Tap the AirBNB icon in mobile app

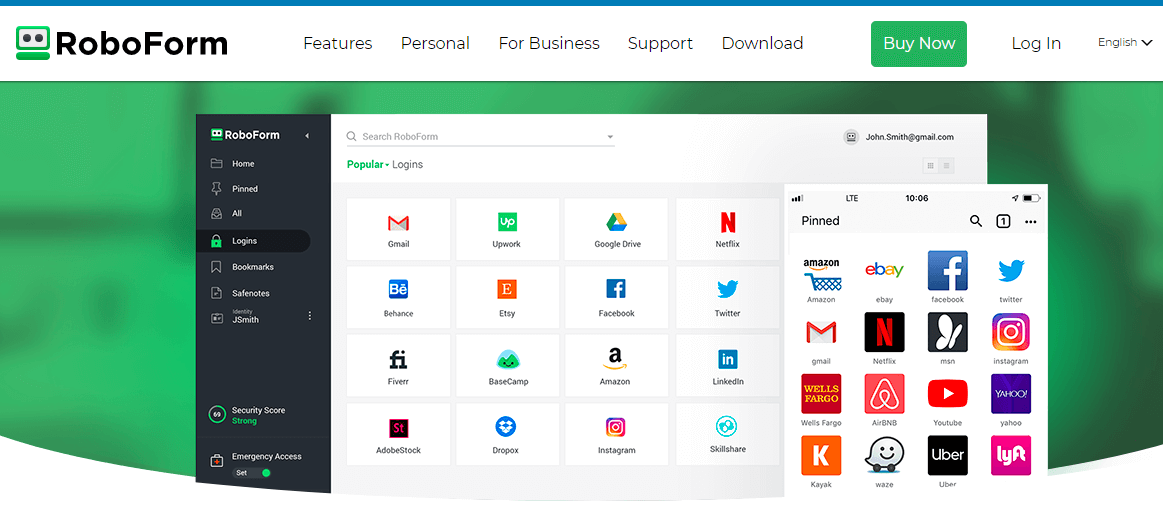(x=884, y=394)
